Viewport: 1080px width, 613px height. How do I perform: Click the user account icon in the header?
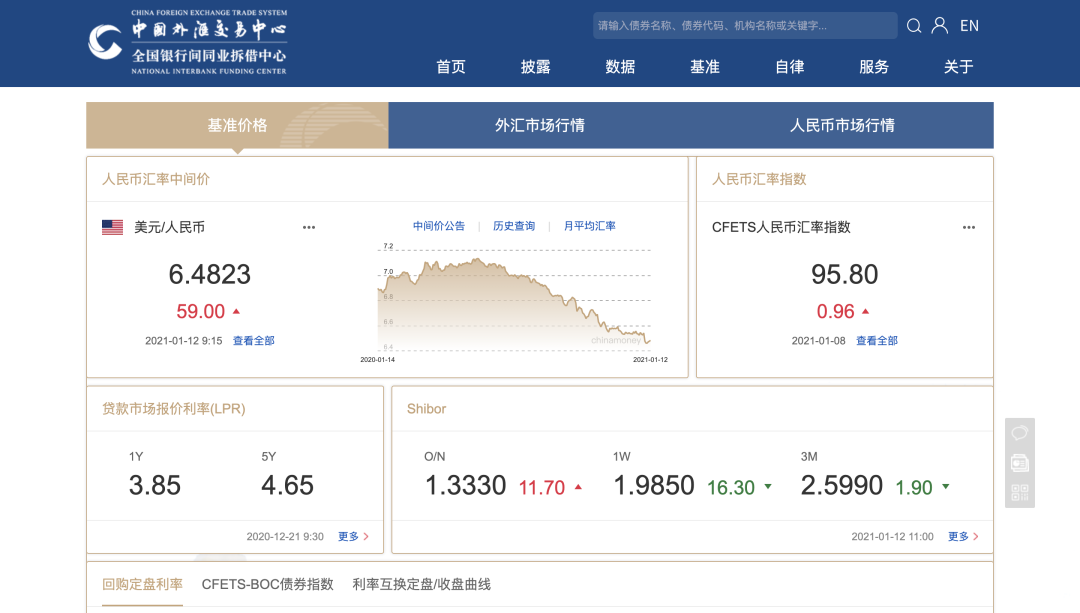939,25
